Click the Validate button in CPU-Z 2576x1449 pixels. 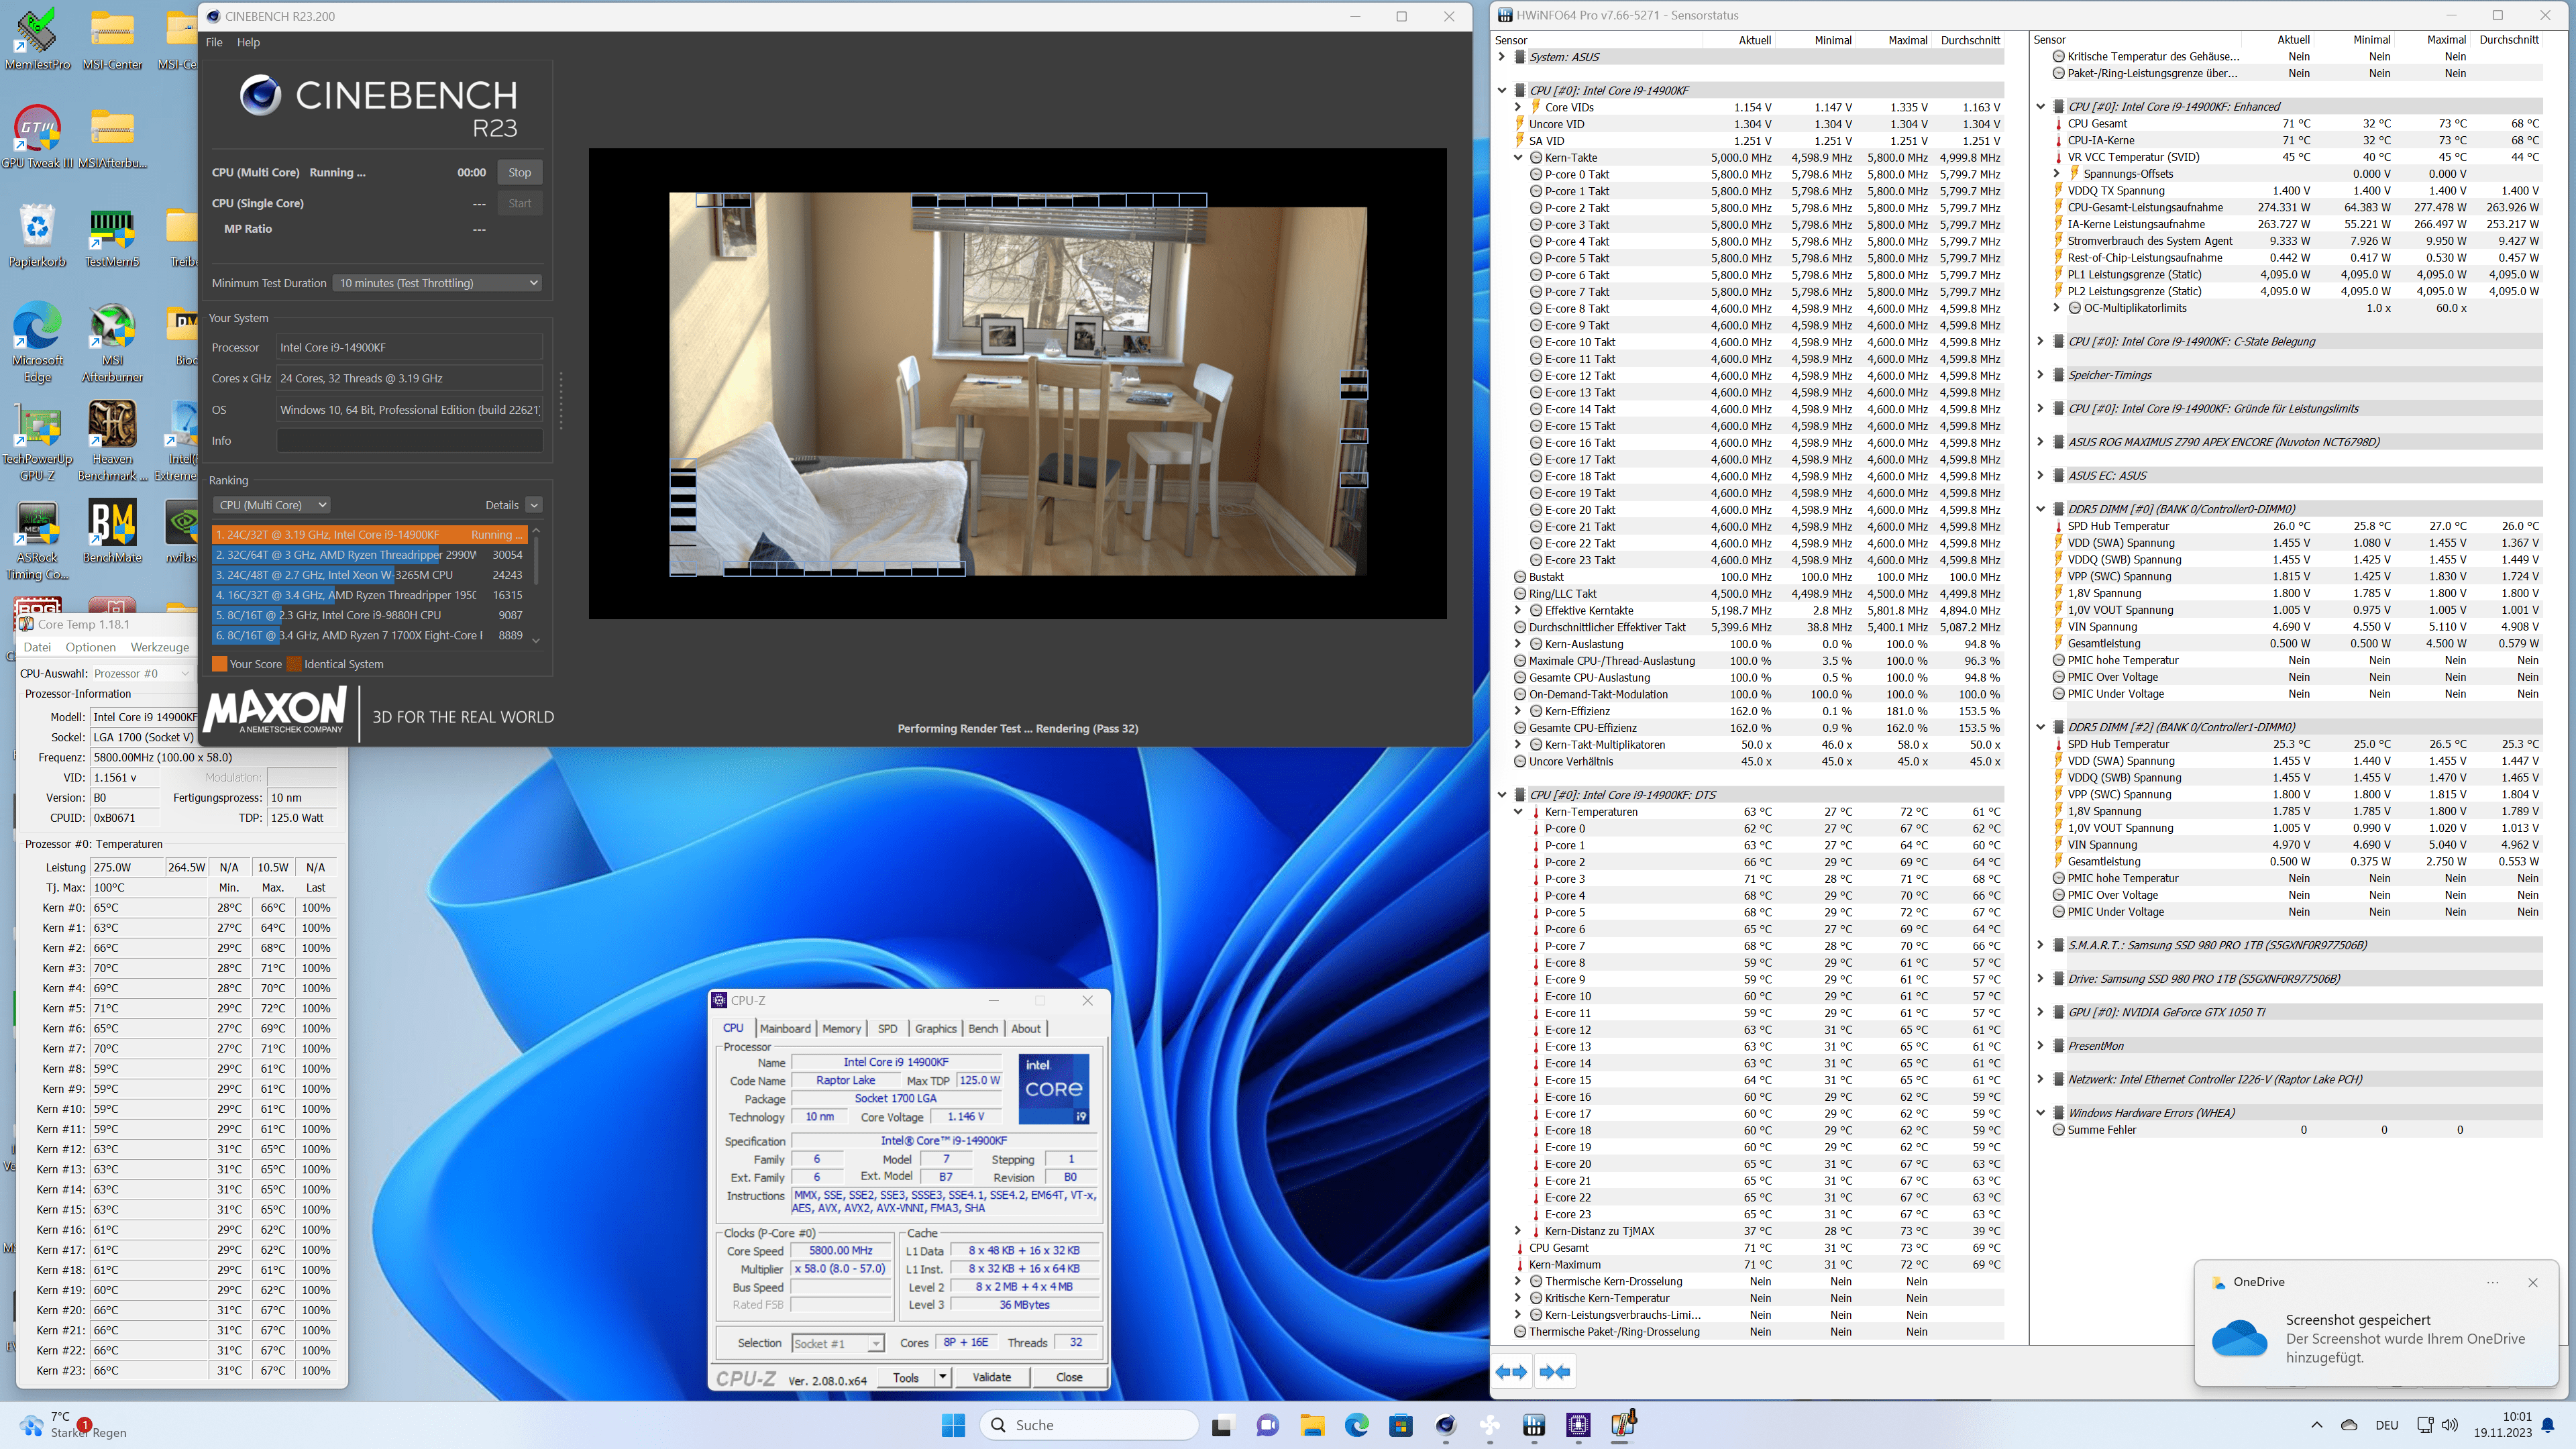pos(991,1377)
